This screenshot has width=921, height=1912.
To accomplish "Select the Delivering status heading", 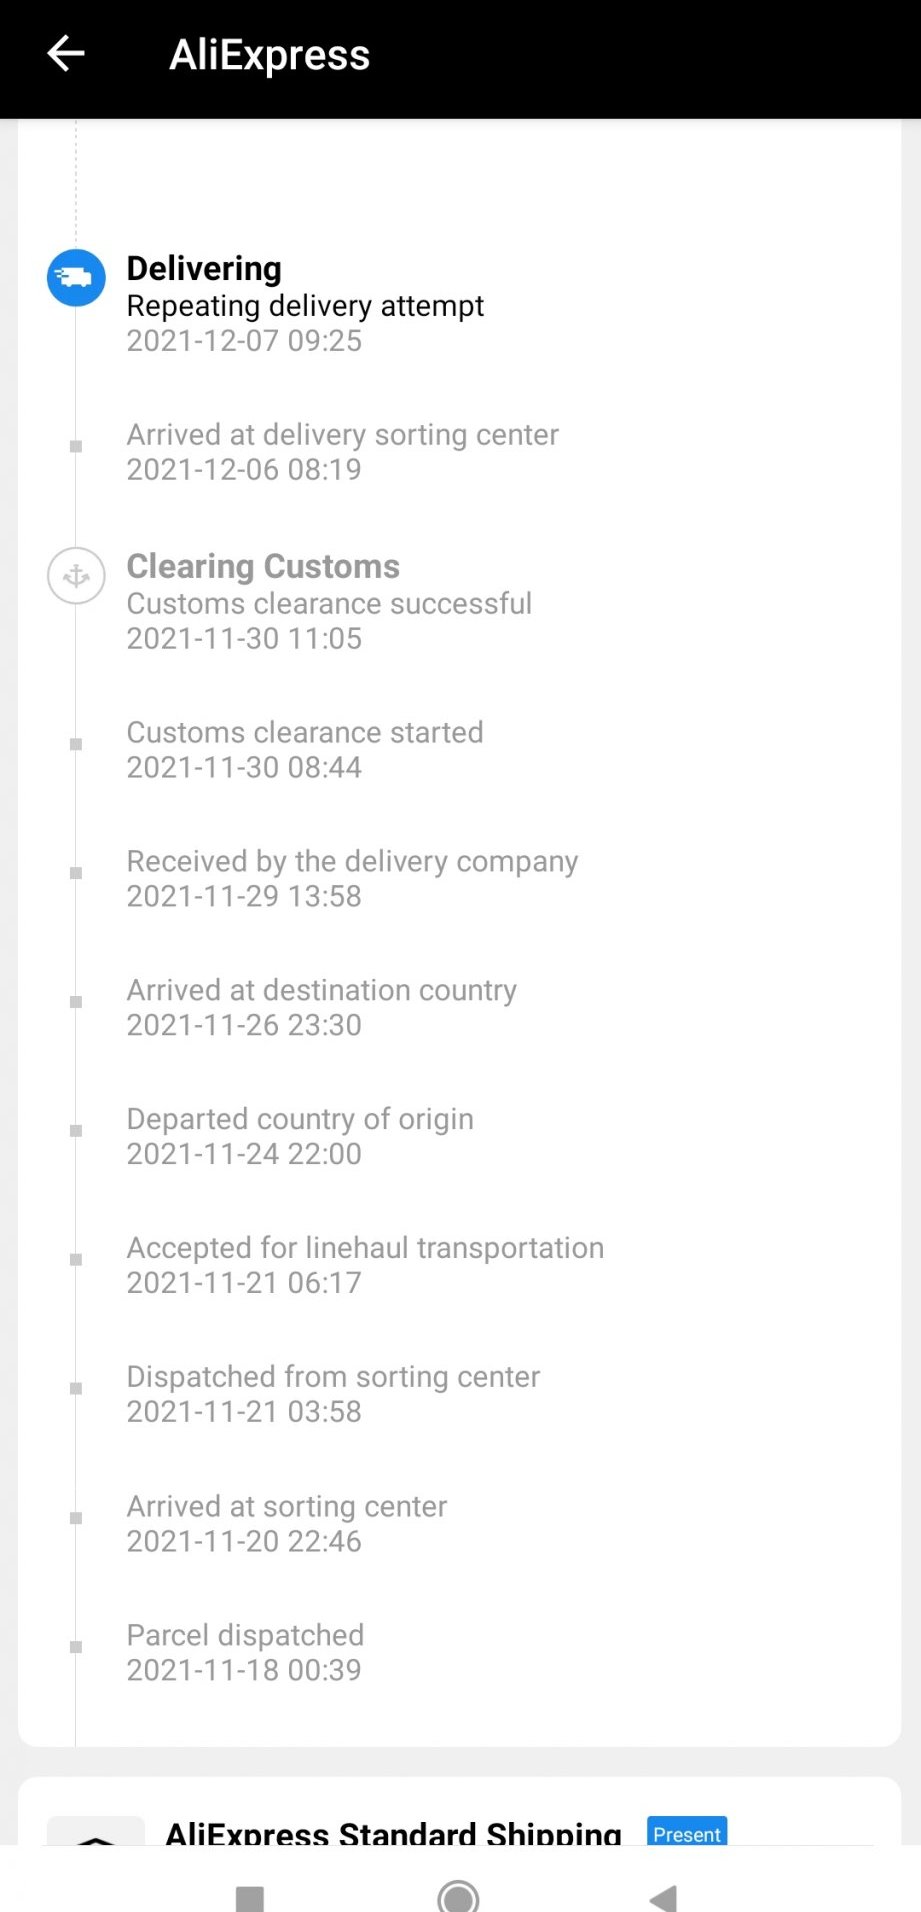I will [x=204, y=268].
